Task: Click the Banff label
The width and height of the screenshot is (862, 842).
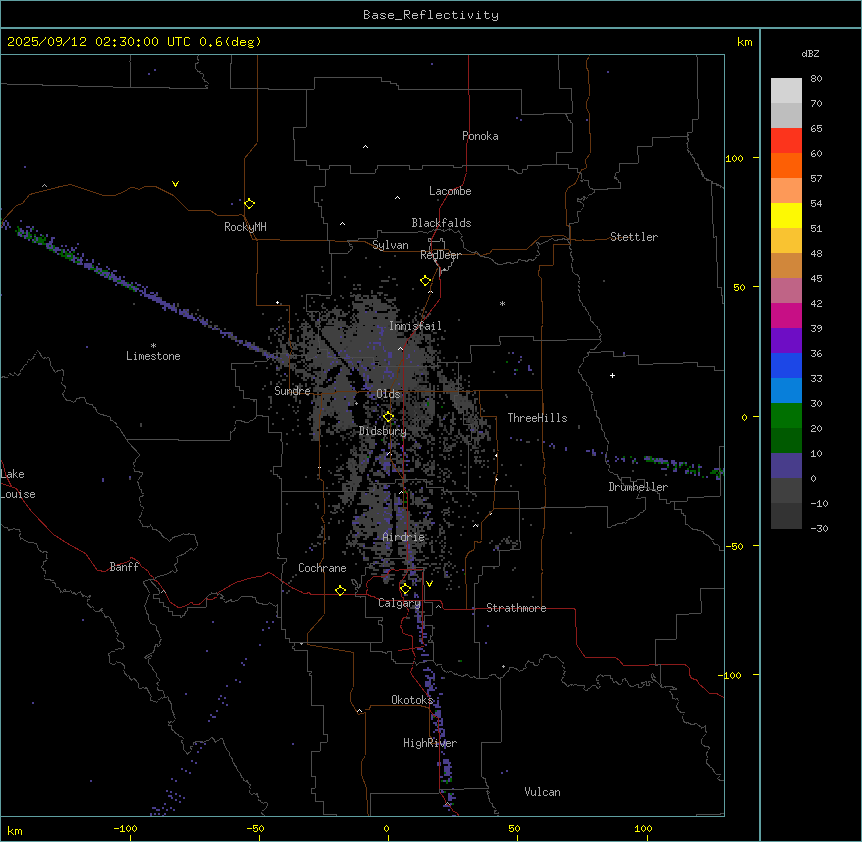Action: [x=124, y=567]
